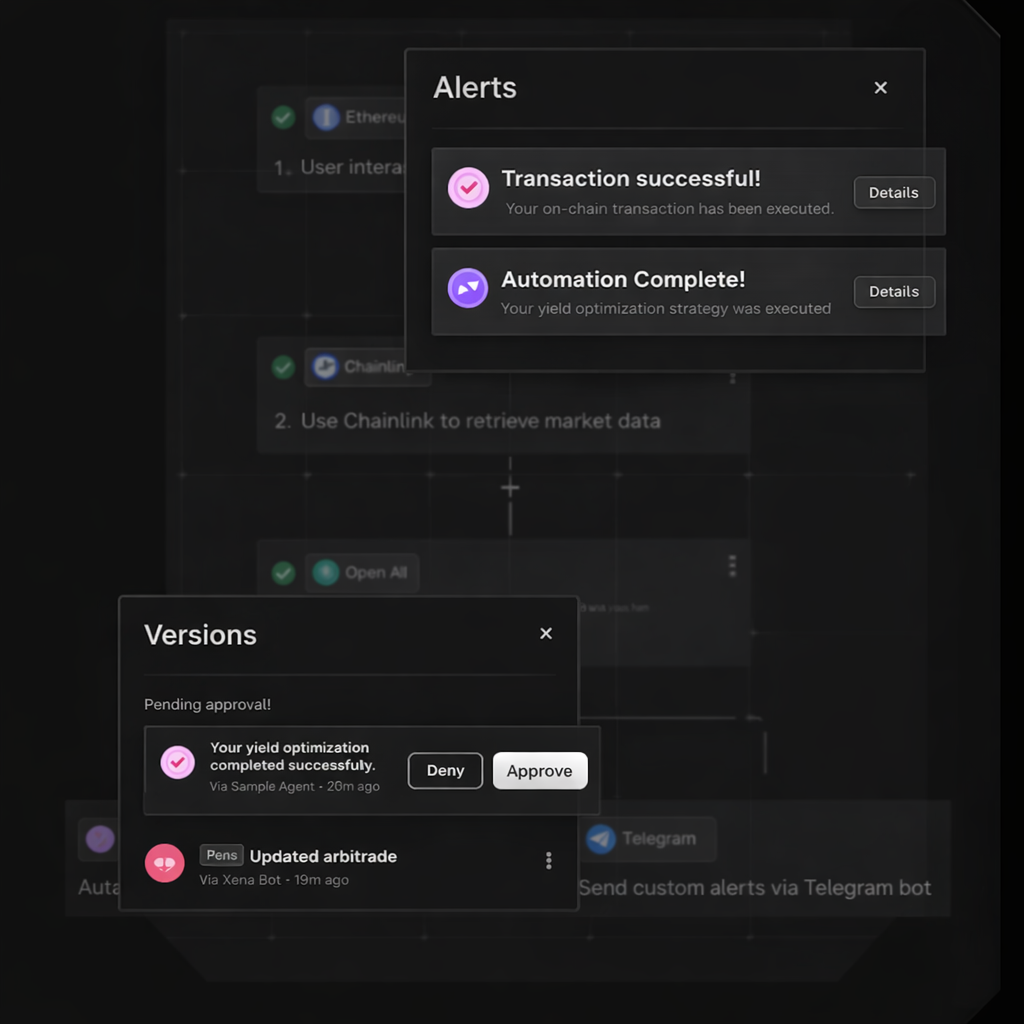Click the Ethereum logo icon in step 1
The width and height of the screenshot is (1024, 1024).
pyautogui.click(x=326, y=118)
